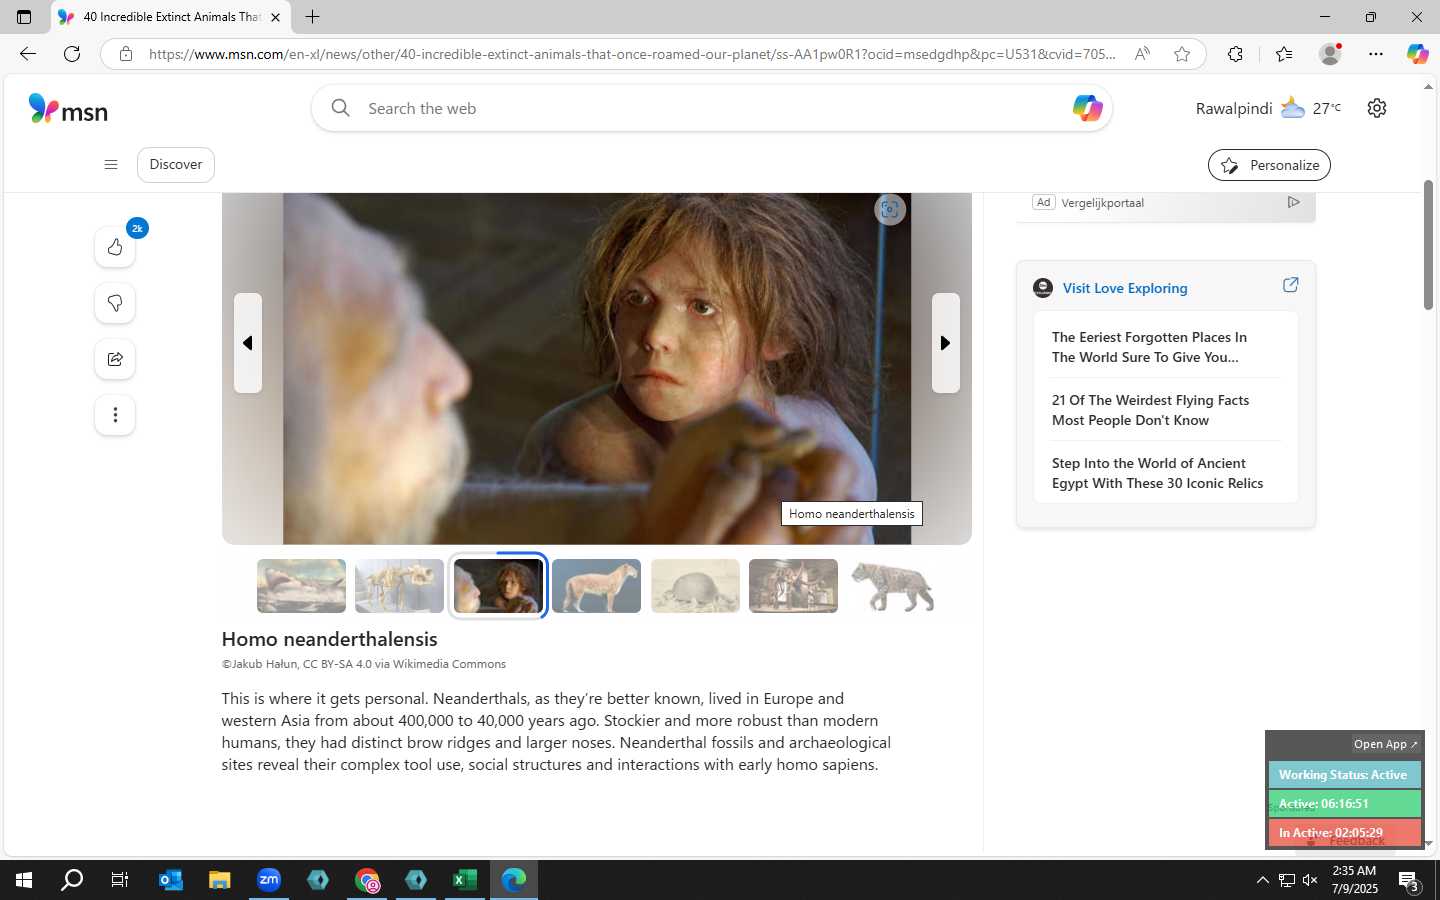Open external link icon next to Love Exploring
The image size is (1440, 900).
[1290, 286]
